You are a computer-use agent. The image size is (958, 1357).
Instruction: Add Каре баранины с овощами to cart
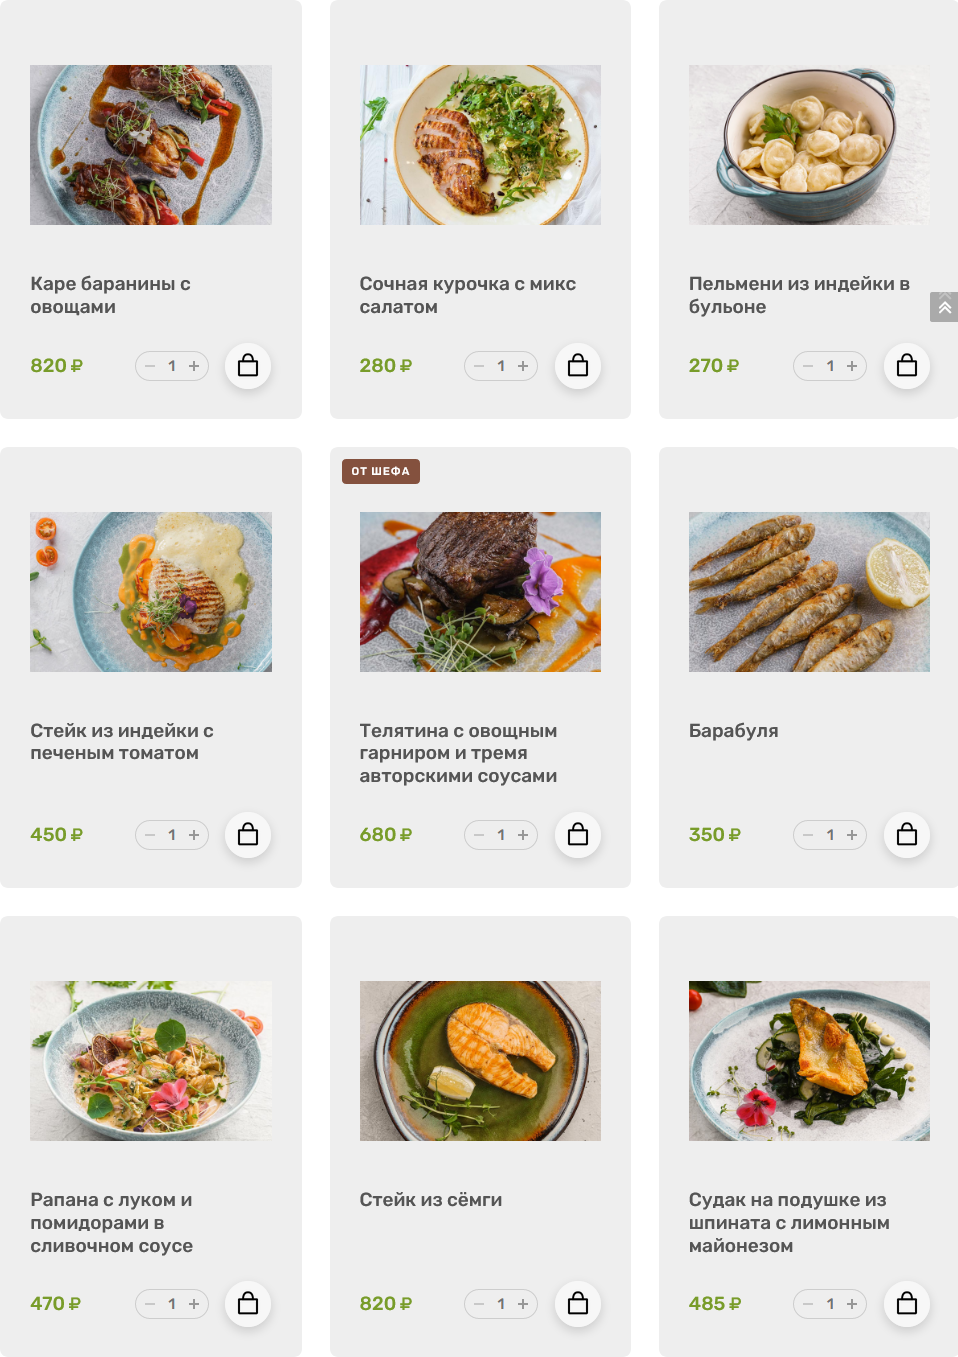pyautogui.click(x=248, y=366)
